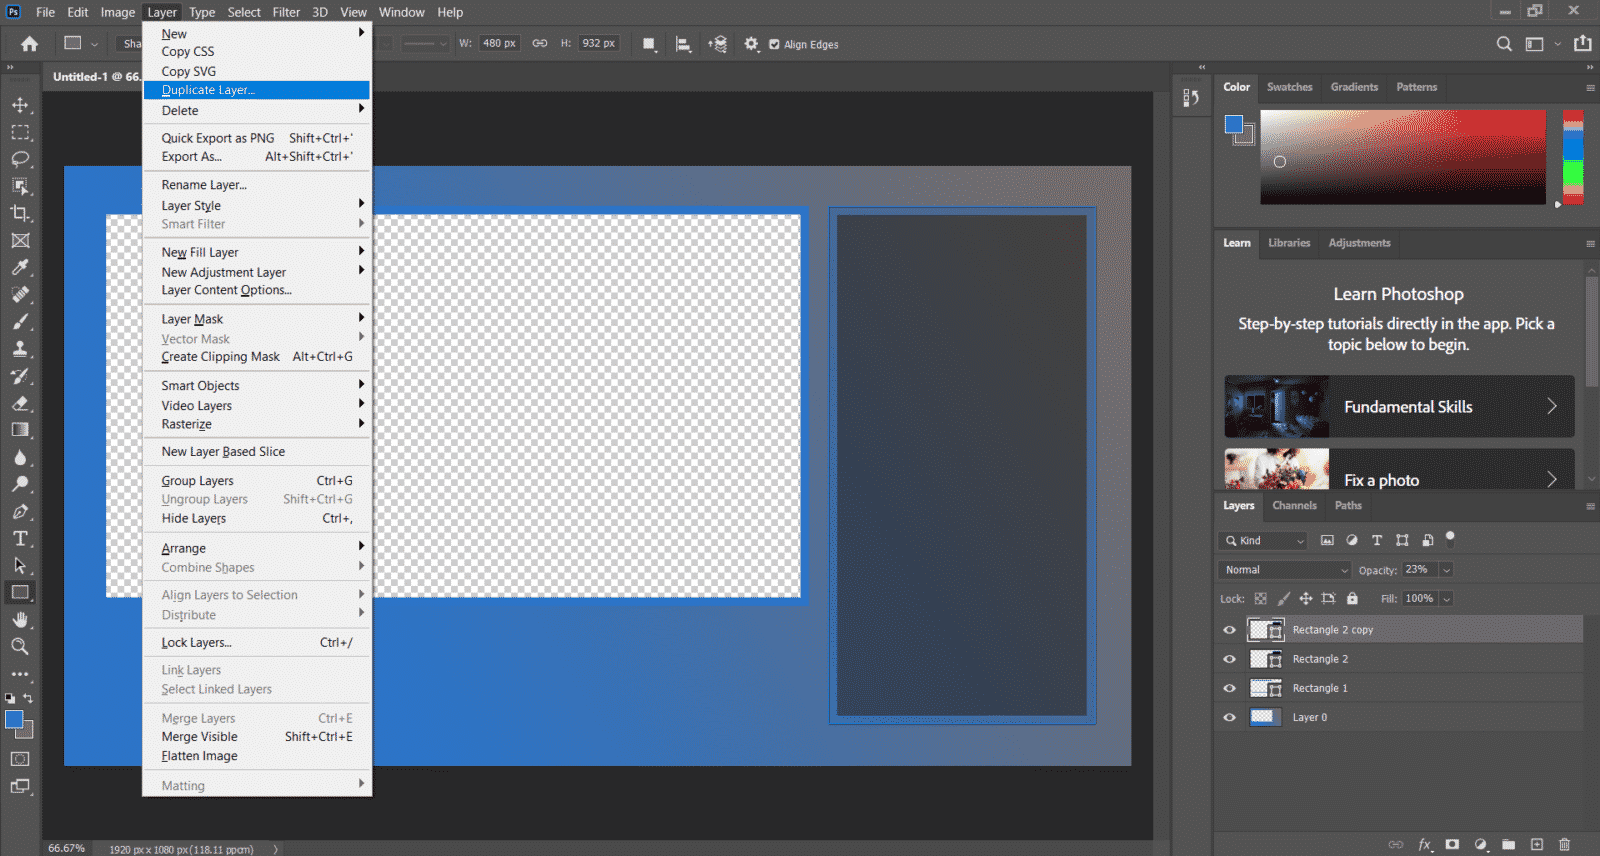Choose Duplicate Layer from menu
This screenshot has height=856, width=1600.
coord(257,90)
